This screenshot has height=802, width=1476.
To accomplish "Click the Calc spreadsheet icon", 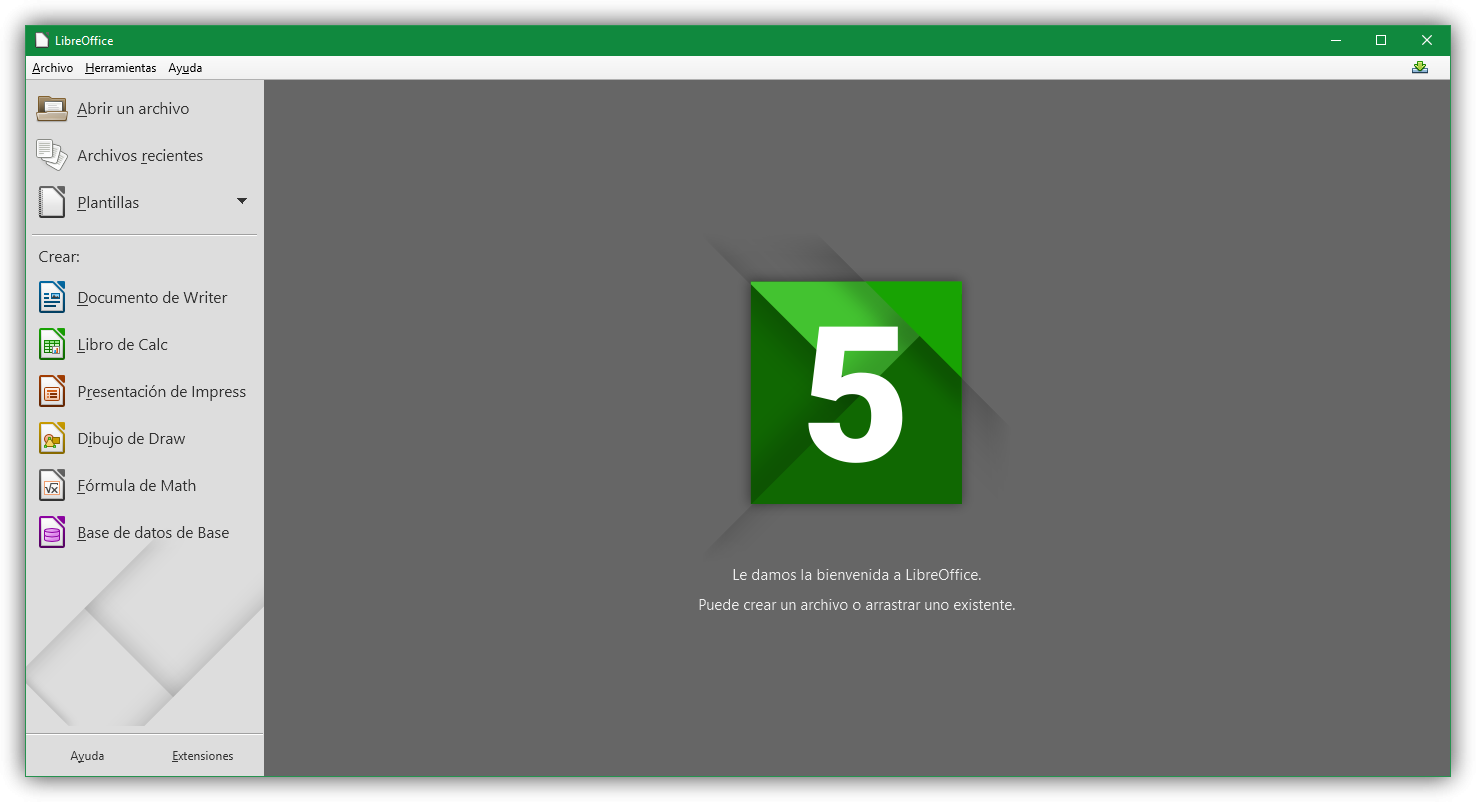I will [x=52, y=344].
